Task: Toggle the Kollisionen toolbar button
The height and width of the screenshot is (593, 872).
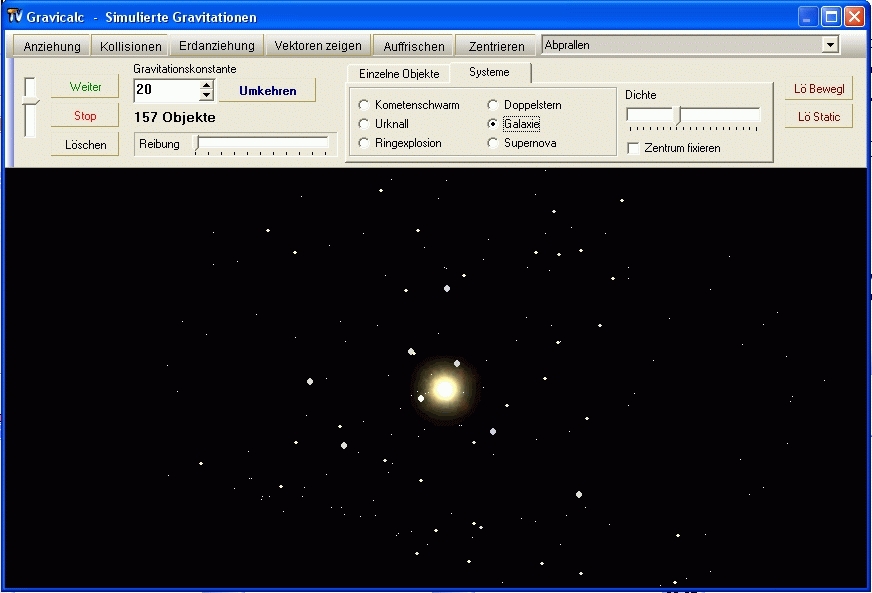Action: click(130, 46)
